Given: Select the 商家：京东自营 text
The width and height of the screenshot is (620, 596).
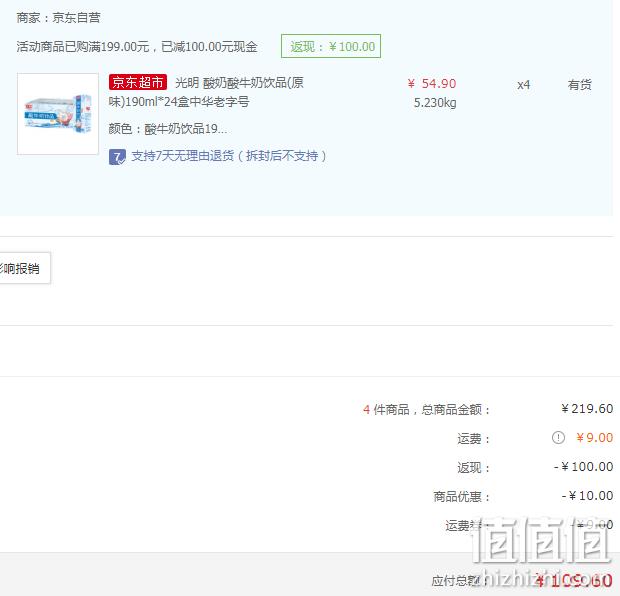Looking at the screenshot, I should tap(59, 18).
